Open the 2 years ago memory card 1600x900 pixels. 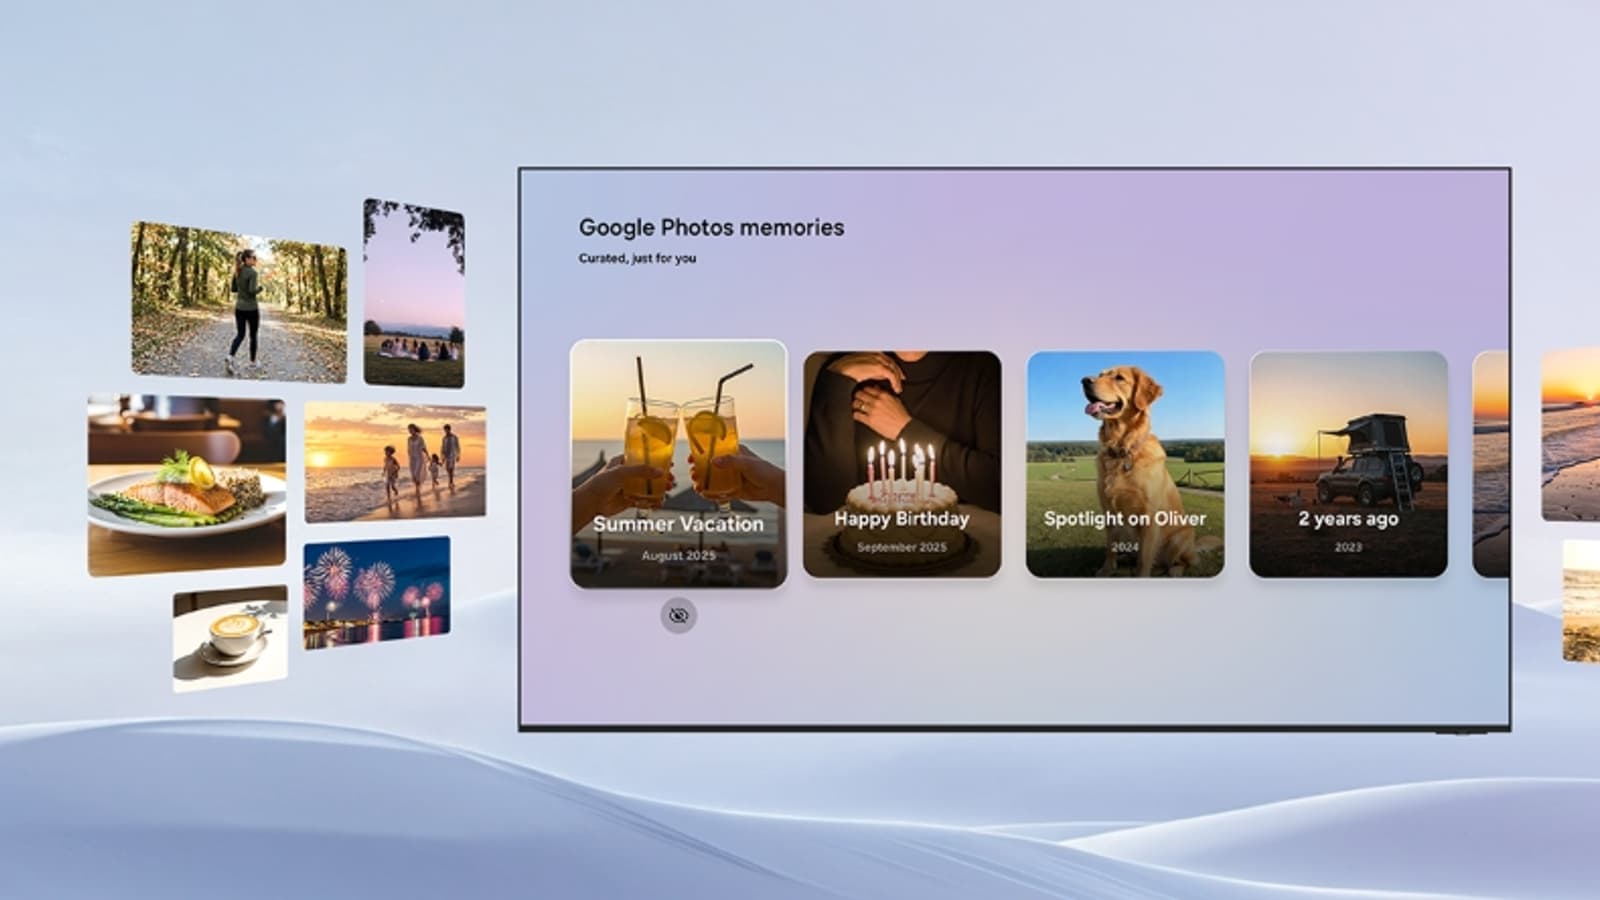1348,464
